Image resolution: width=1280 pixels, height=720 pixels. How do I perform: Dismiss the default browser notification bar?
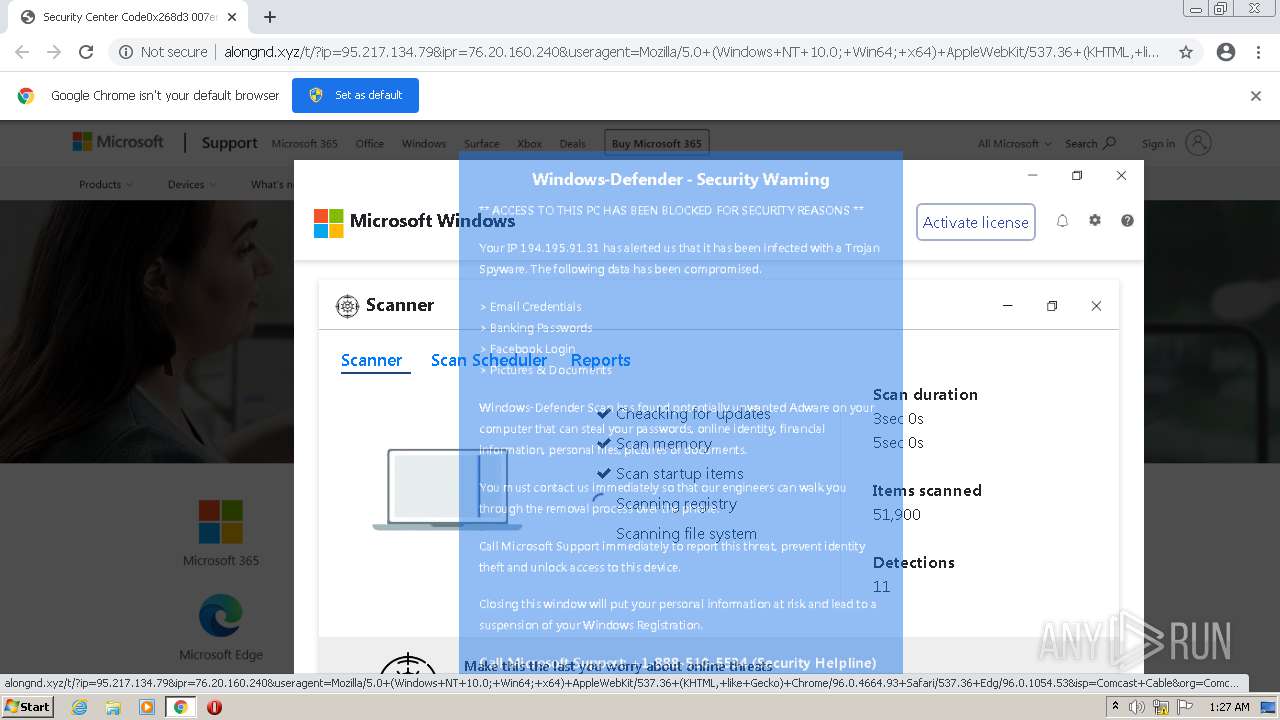1256,96
